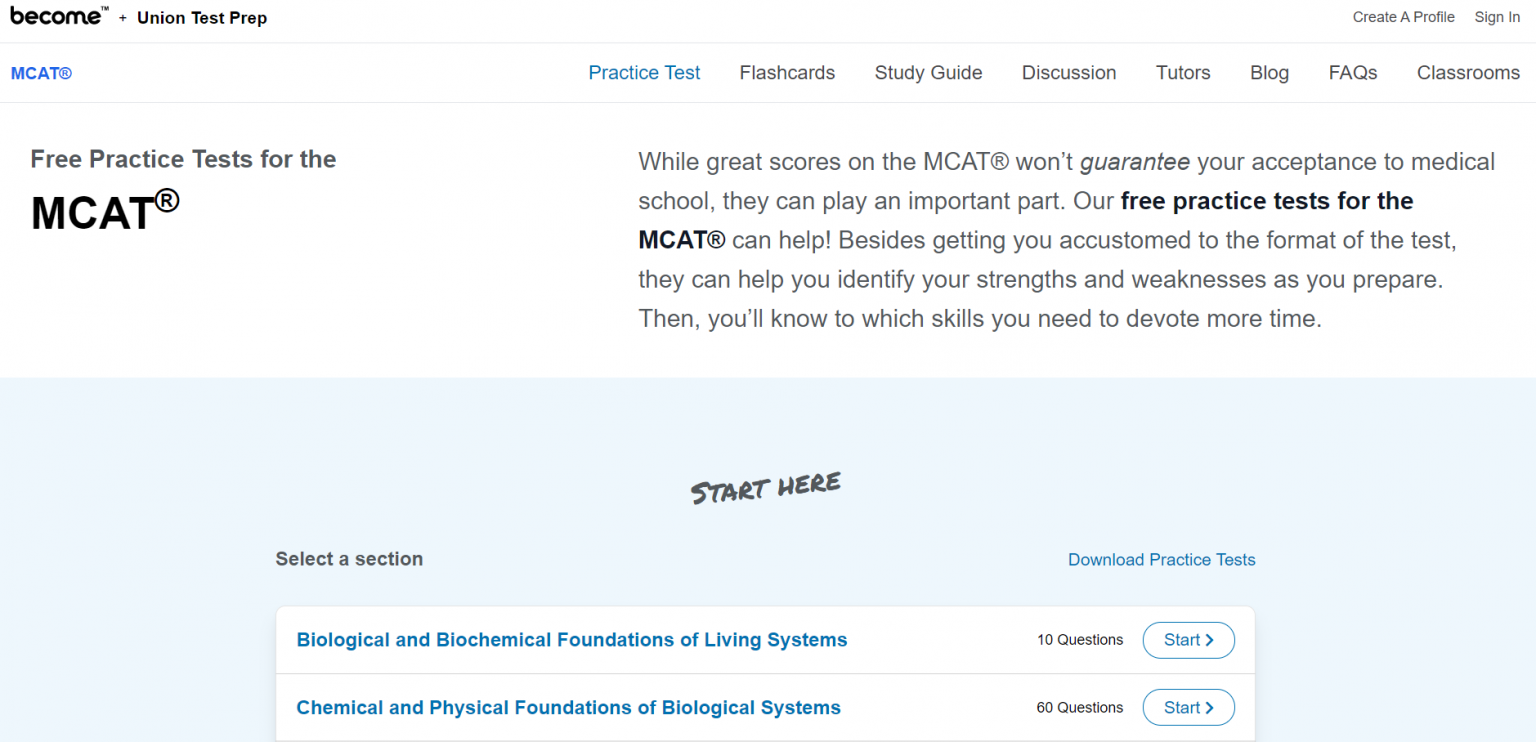Open the Blog page
The height and width of the screenshot is (742, 1536).
(x=1269, y=72)
